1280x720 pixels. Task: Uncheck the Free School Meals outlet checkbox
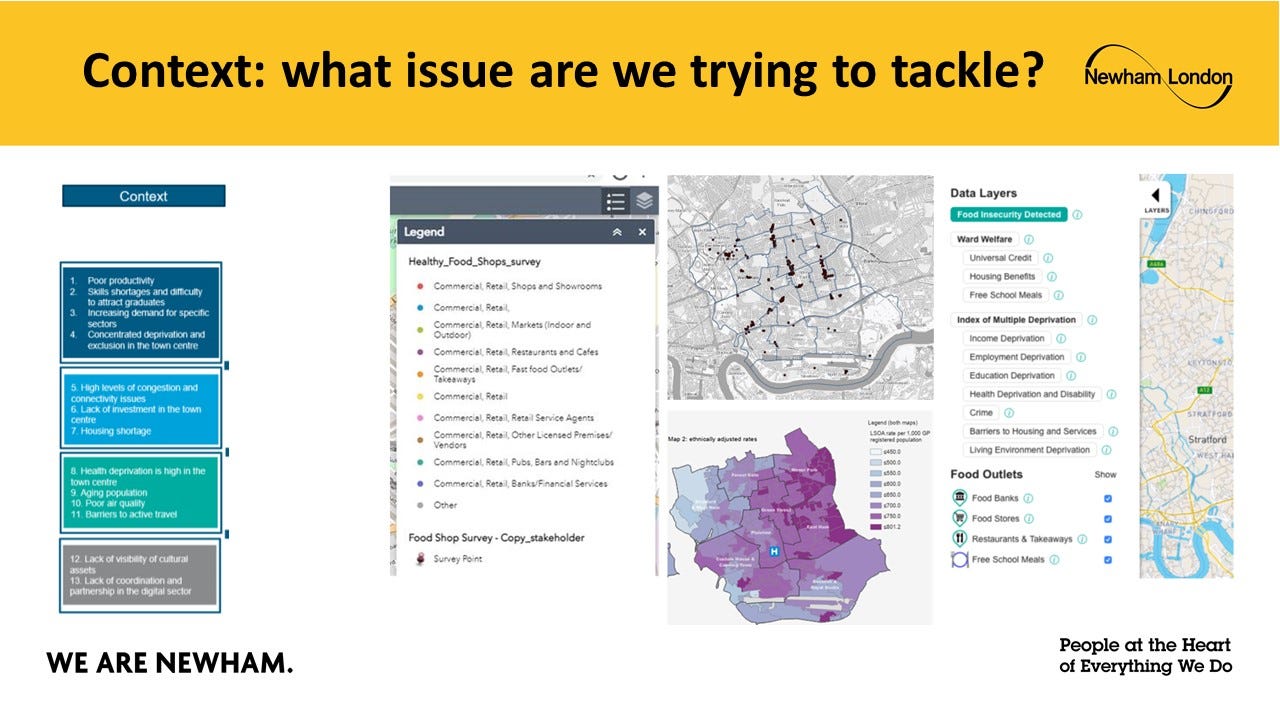click(1108, 559)
